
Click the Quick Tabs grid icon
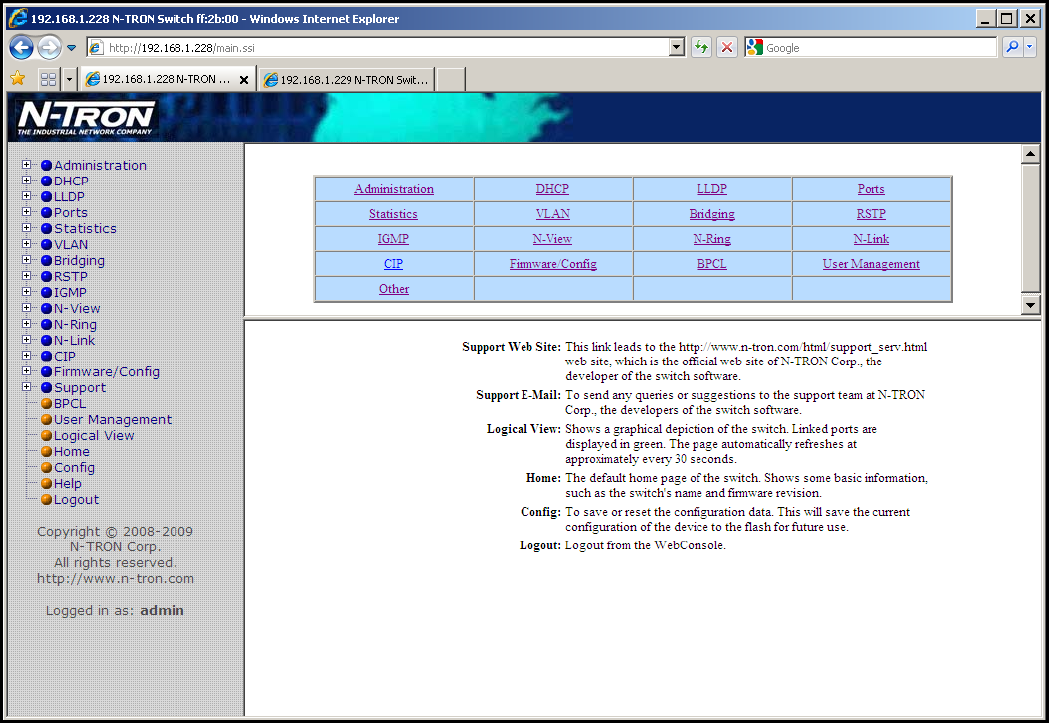48,79
